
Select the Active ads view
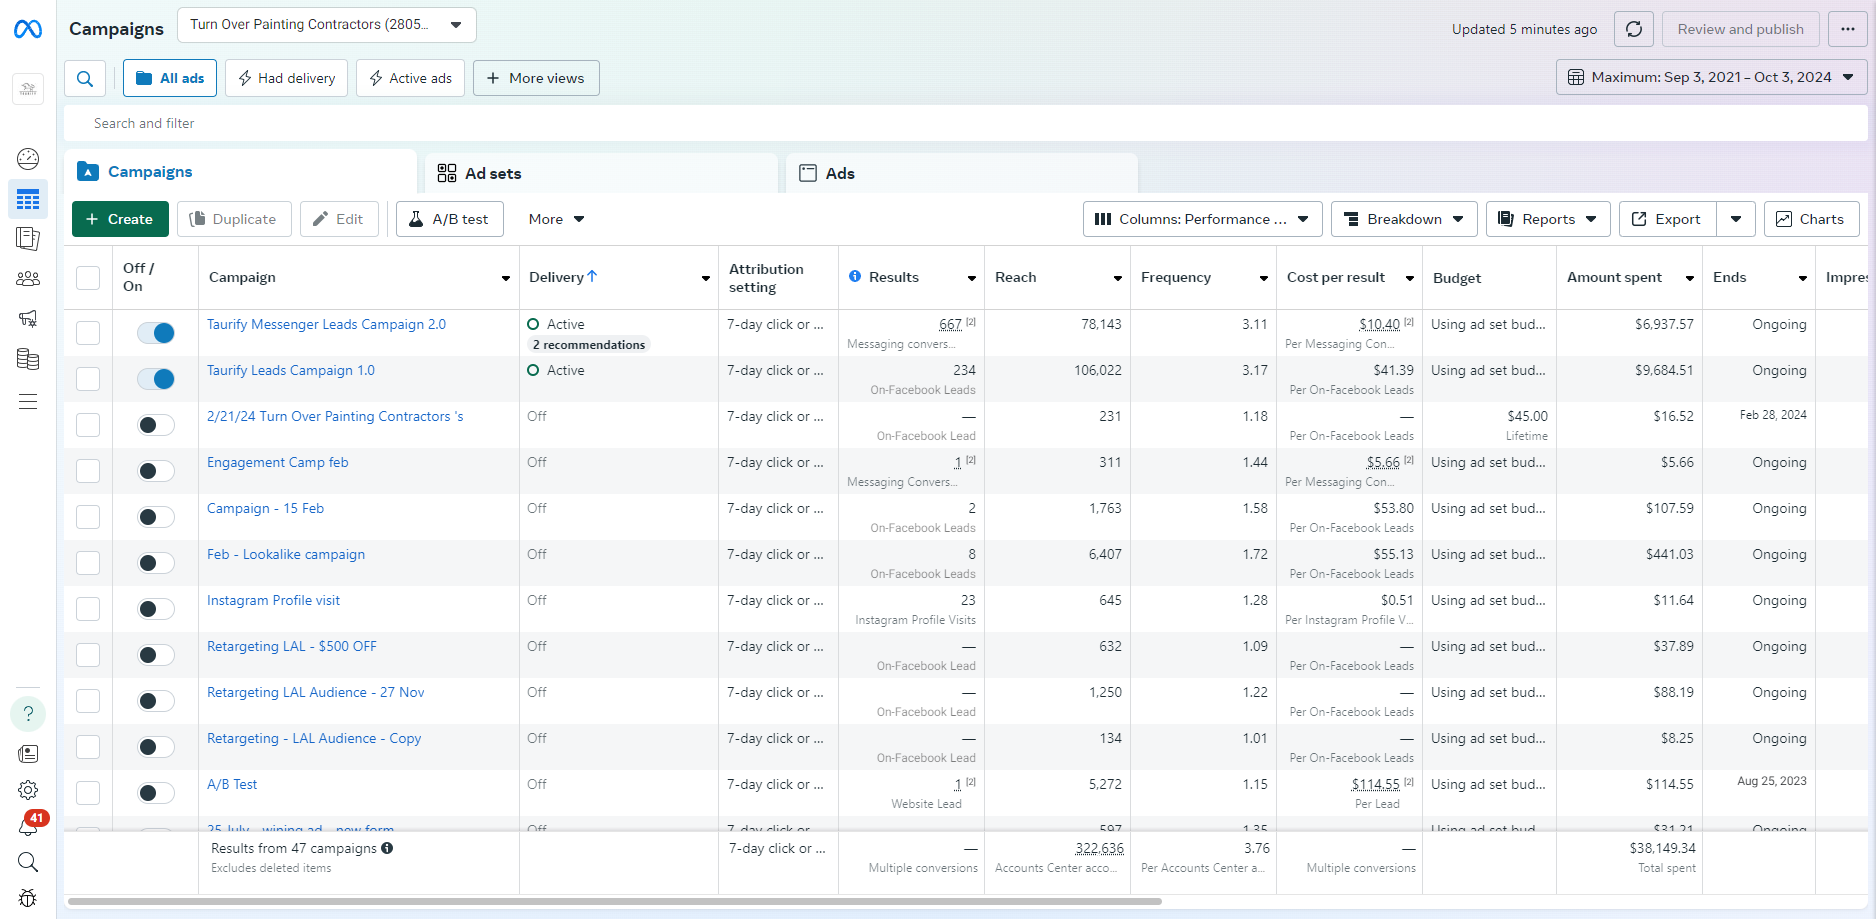(x=410, y=78)
